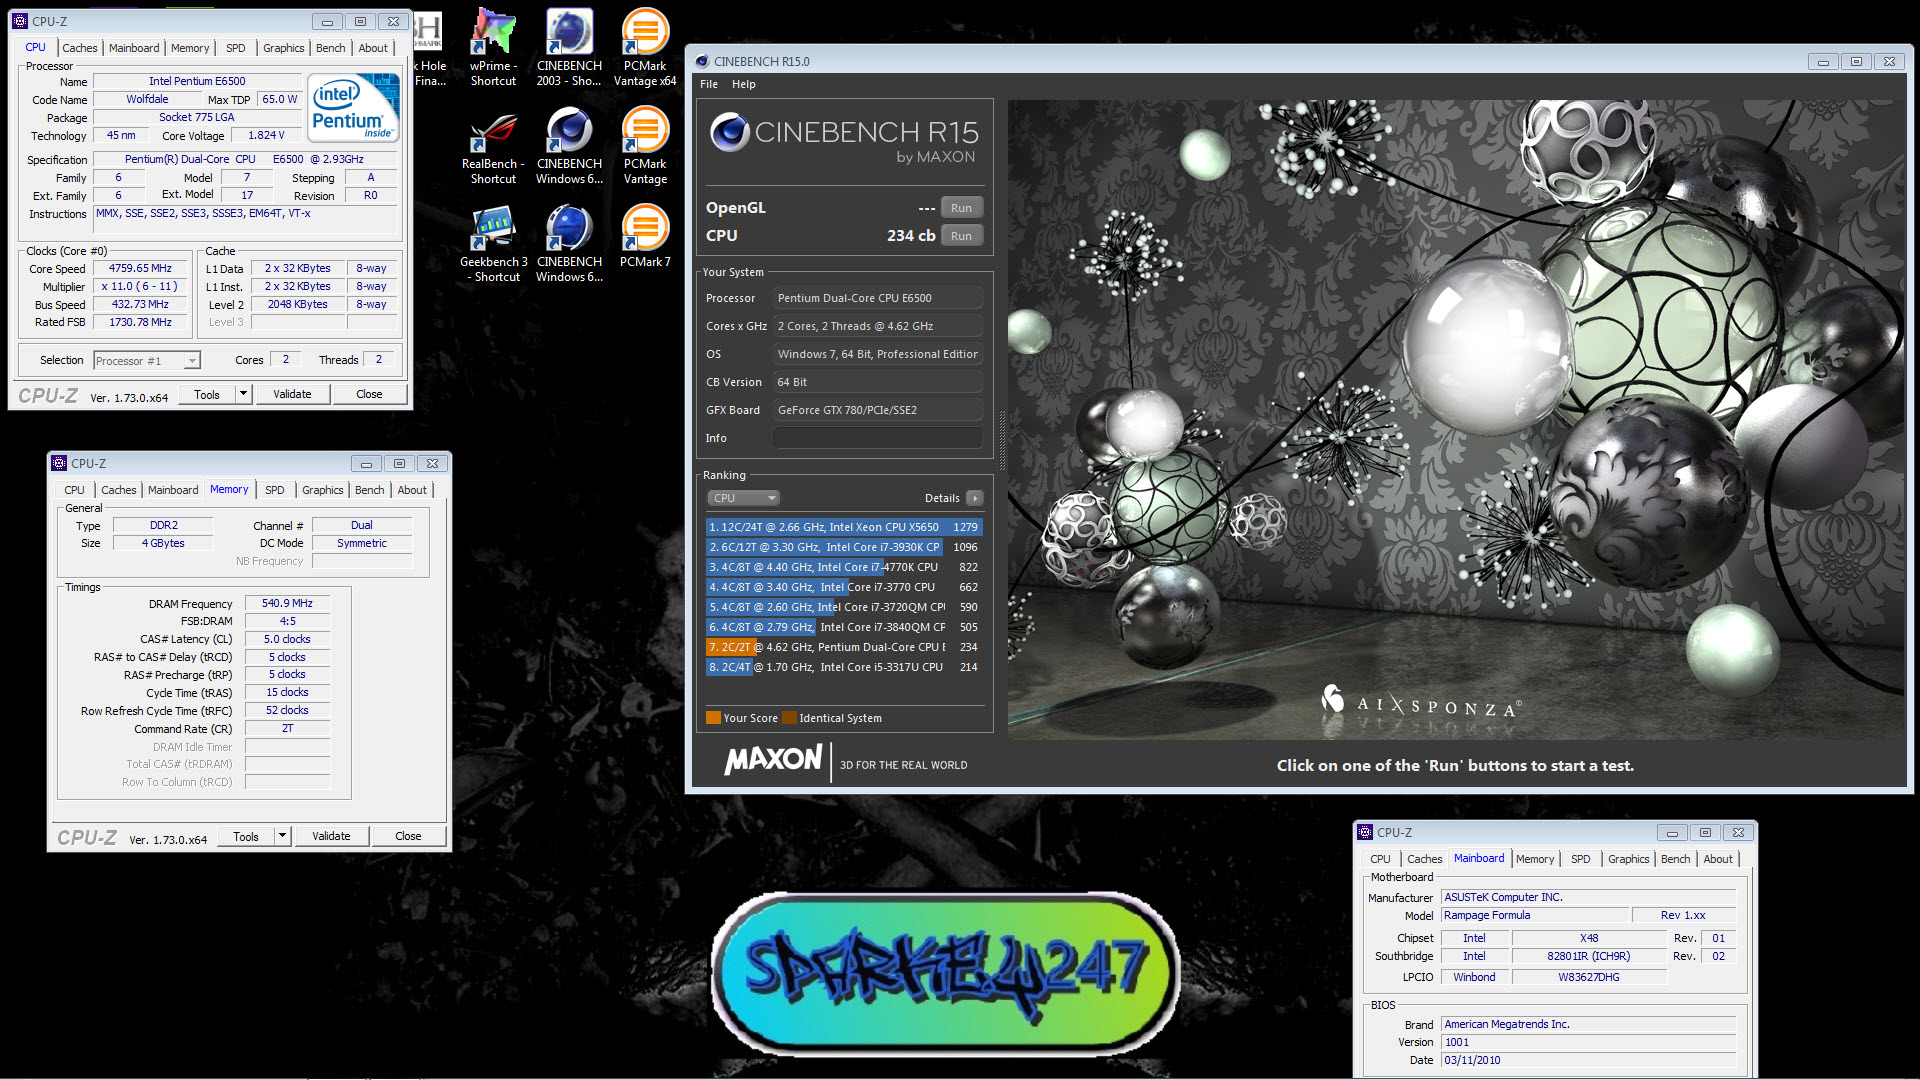Click the MAXON logo at bottom
The height and width of the screenshot is (1080, 1920).
click(773, 761)
